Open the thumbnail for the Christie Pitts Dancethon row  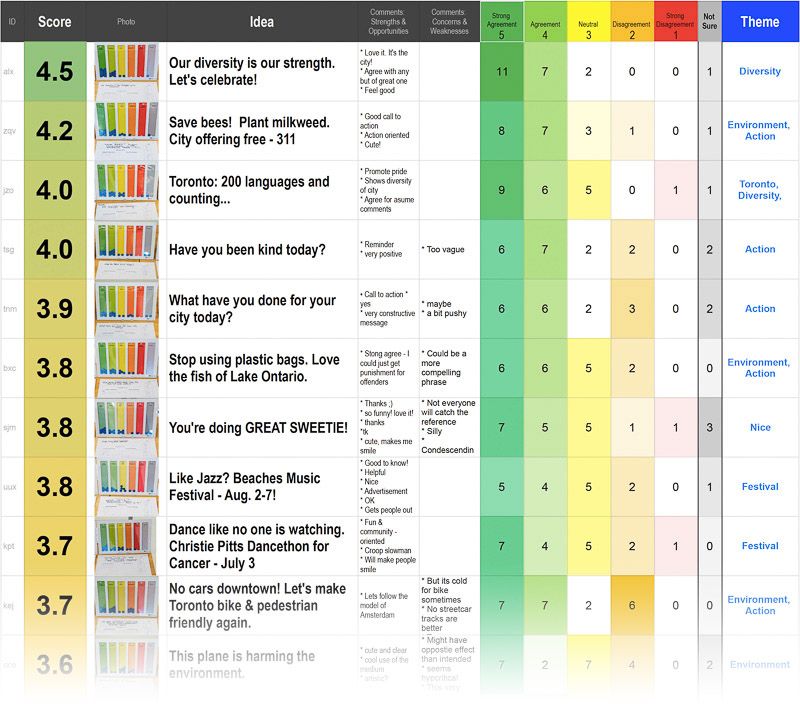(x=126, y=546)
